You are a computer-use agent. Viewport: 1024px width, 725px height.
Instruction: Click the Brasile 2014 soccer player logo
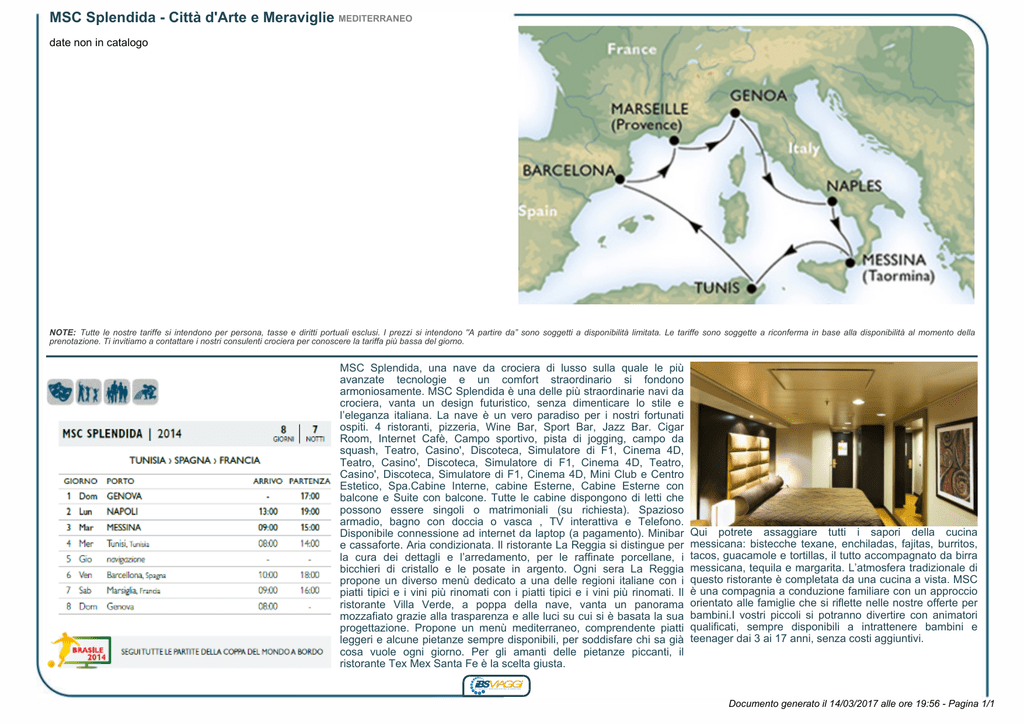[x=80, y=651]
